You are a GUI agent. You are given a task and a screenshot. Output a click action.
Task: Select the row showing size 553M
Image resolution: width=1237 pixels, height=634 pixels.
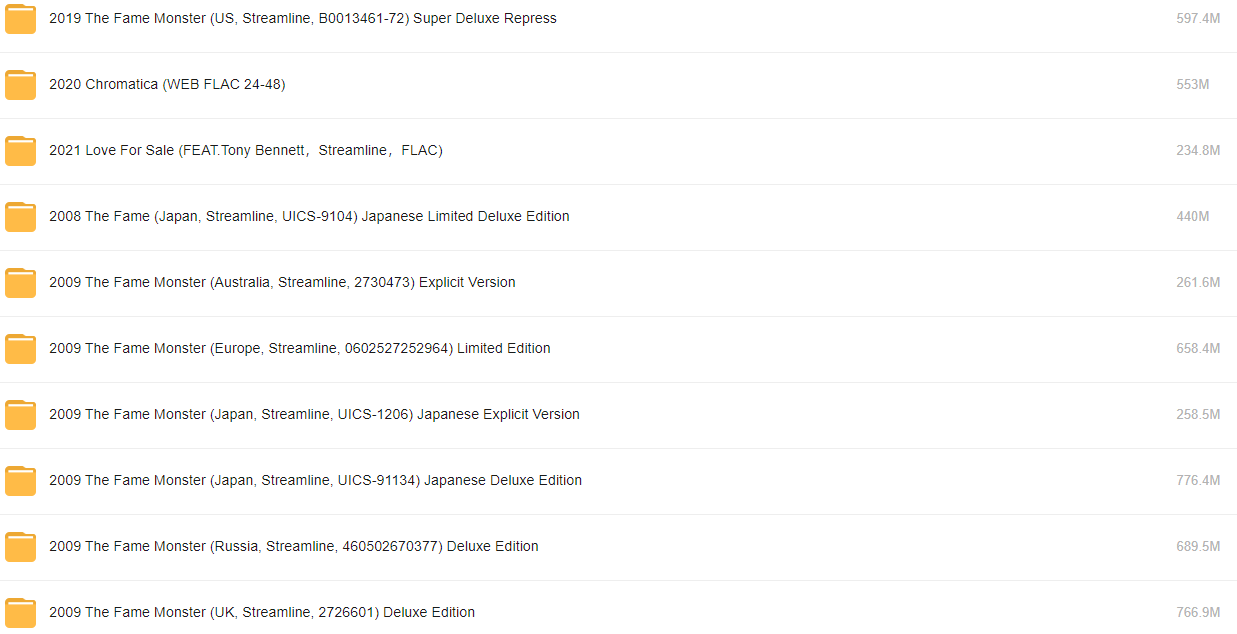(x=618, y=85)
